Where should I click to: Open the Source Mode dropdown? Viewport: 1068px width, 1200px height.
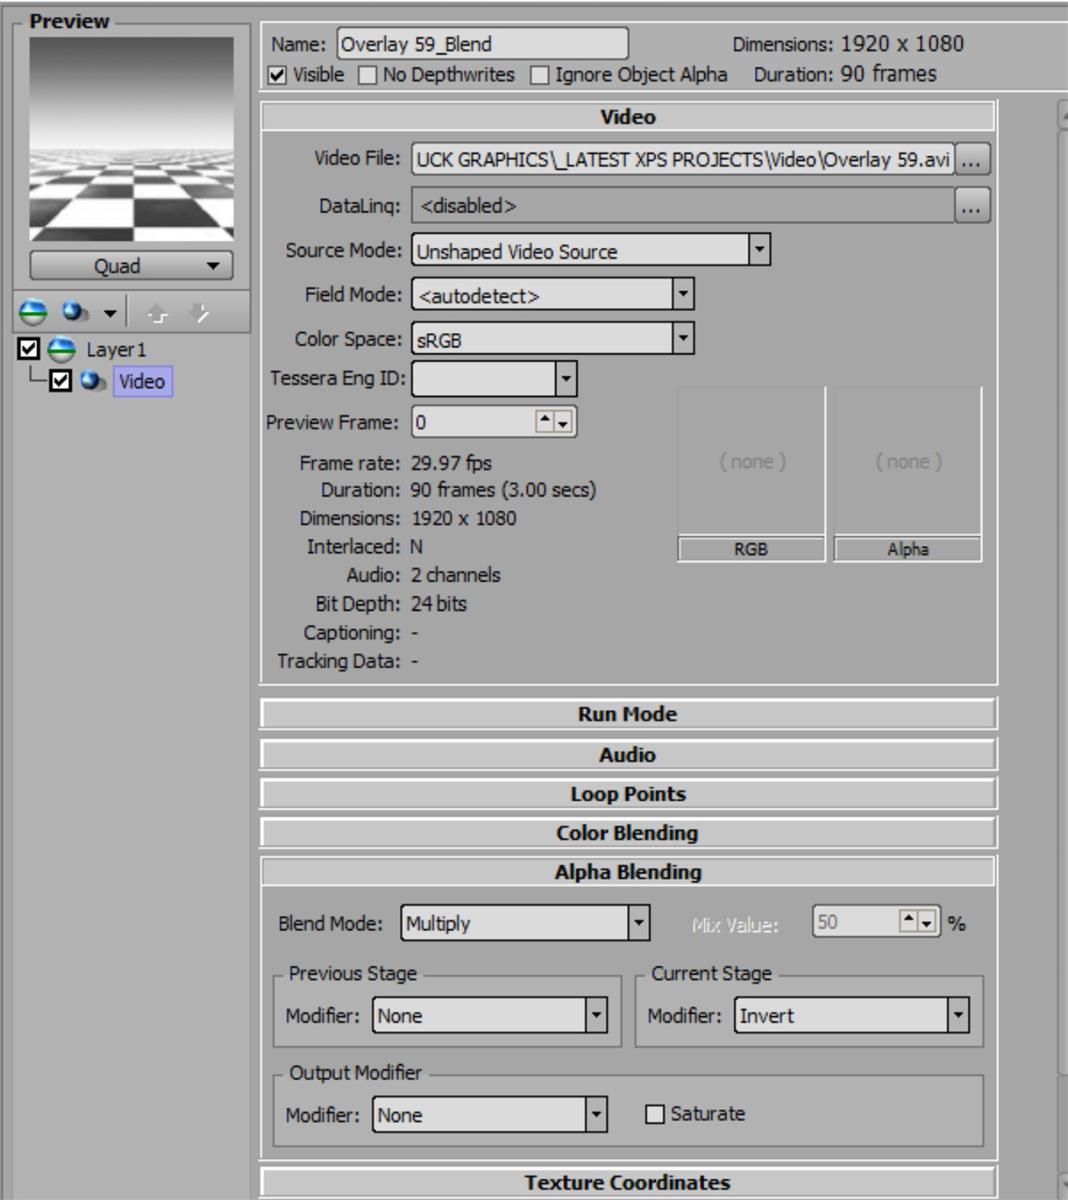click(x=759, y=250)
